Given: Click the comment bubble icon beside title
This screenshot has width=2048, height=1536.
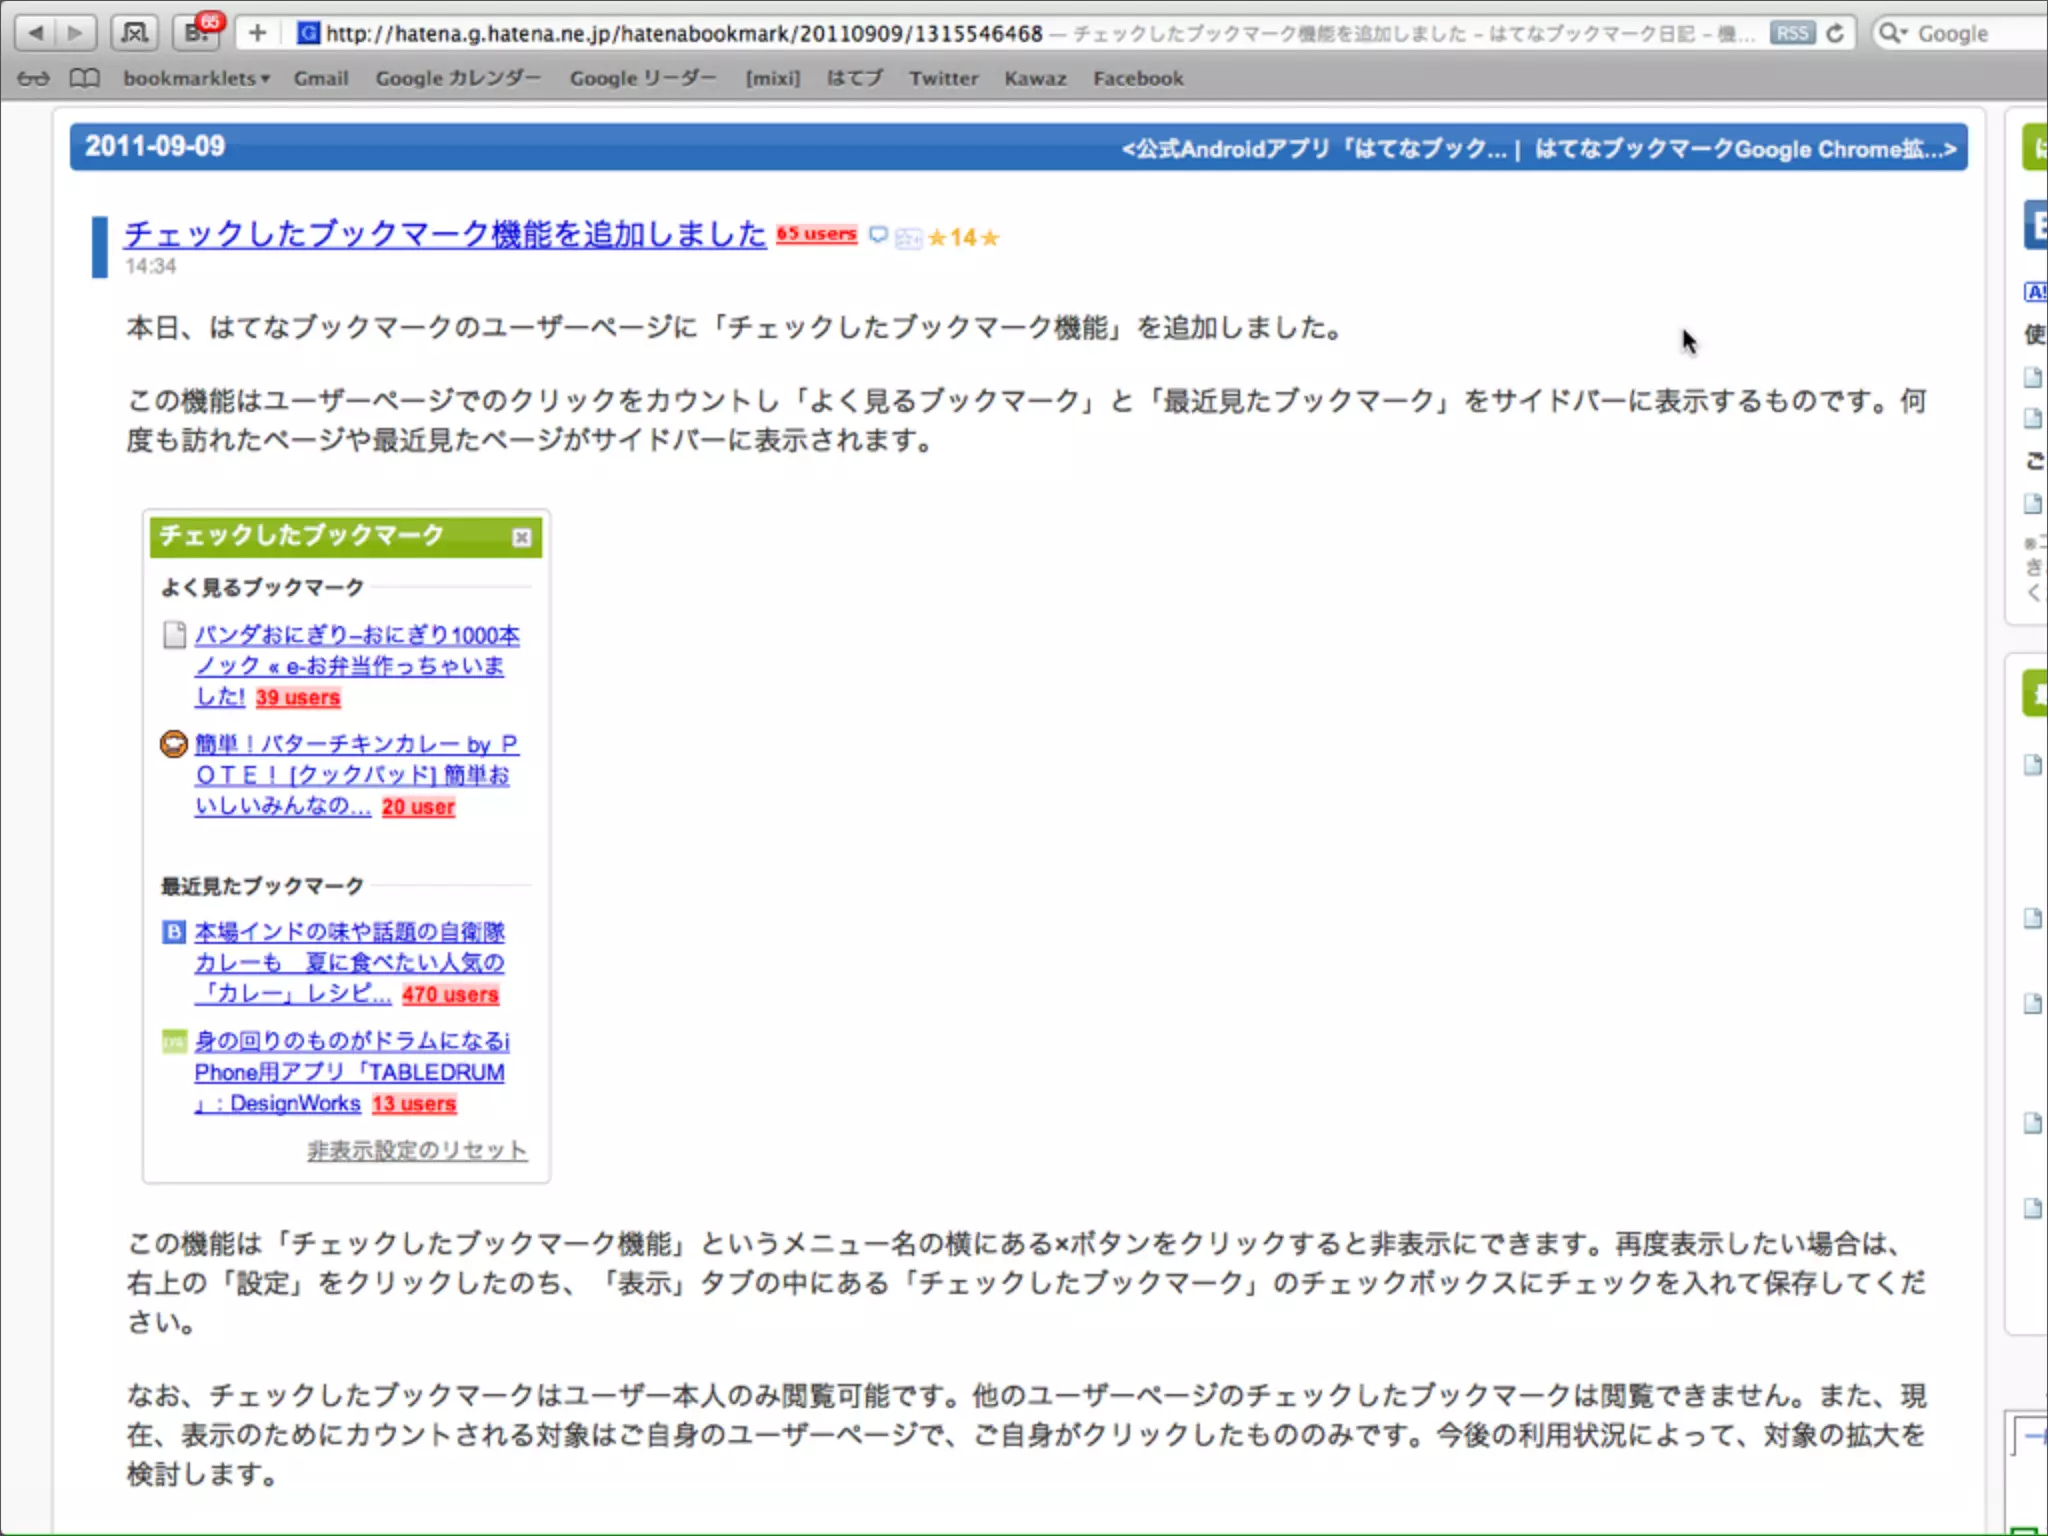Looking at the screenshot, I should [x=878, y=236].
